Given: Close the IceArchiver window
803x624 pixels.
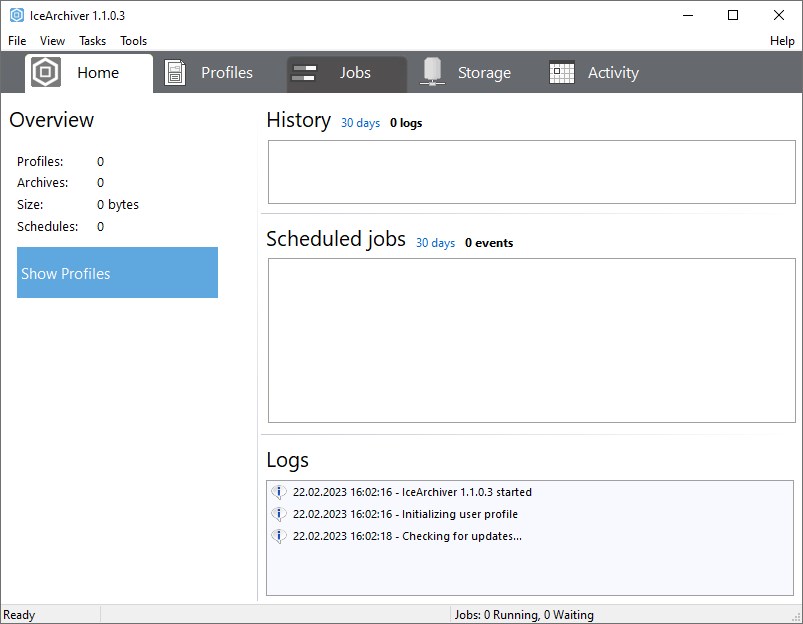Looking at the screenshot, I should click(x=778, y=15).
